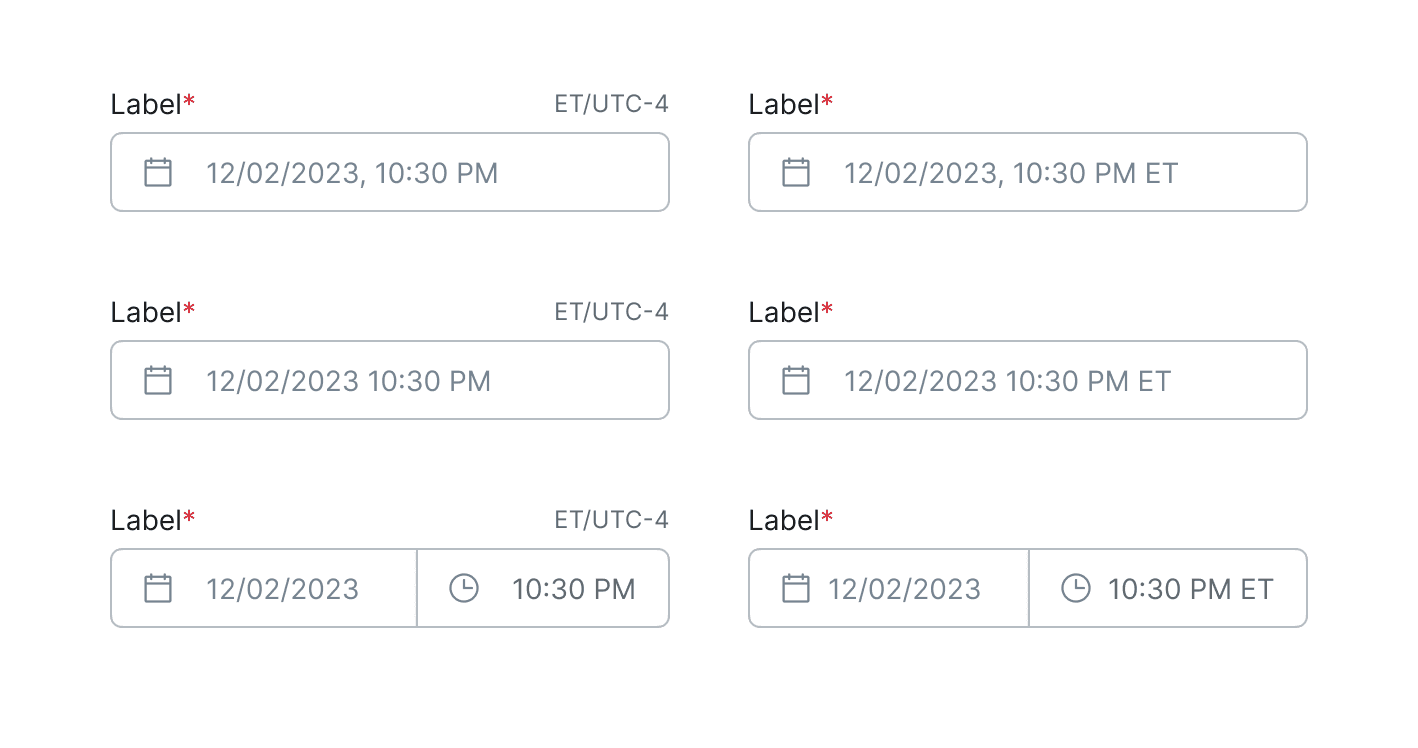Click ET/UTC-4 hint above the comma-formatted date field
This screenshot has height=748, width=1418.
click(611, 103)
